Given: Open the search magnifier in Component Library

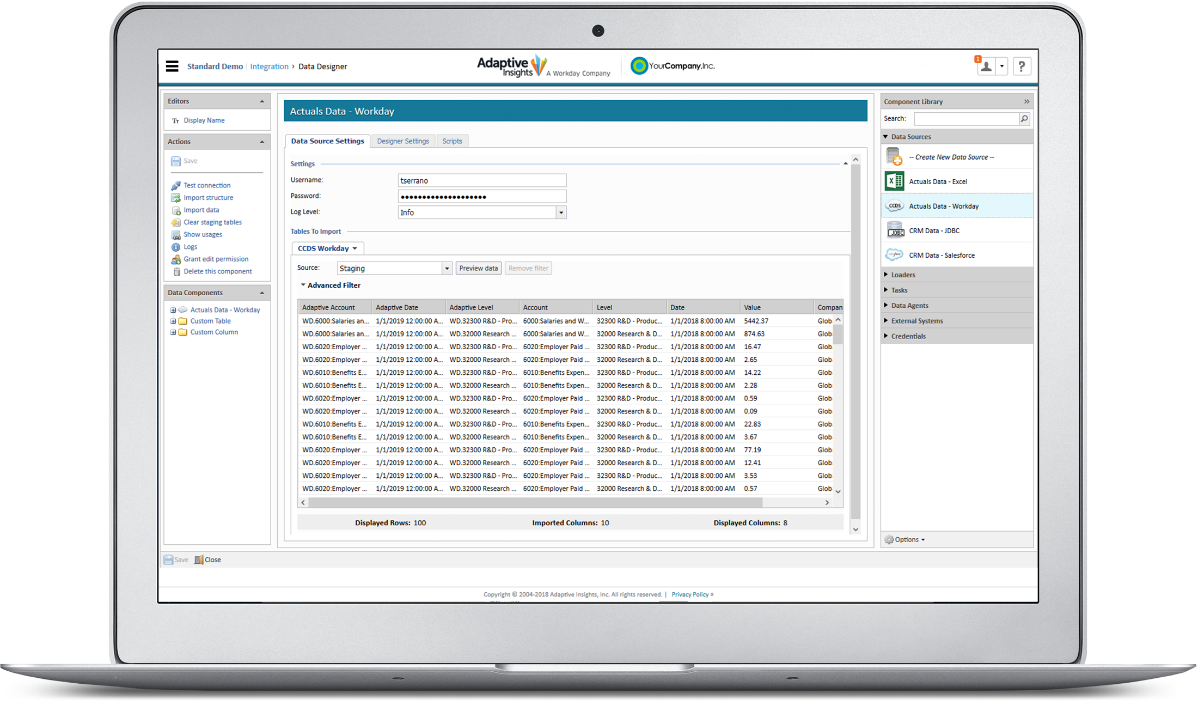Looking at the screenshot, I should [1022, 118].
